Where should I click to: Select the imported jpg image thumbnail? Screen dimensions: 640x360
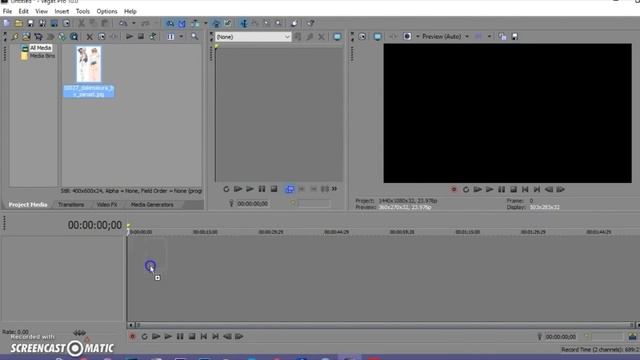click(x=89, y=64)
